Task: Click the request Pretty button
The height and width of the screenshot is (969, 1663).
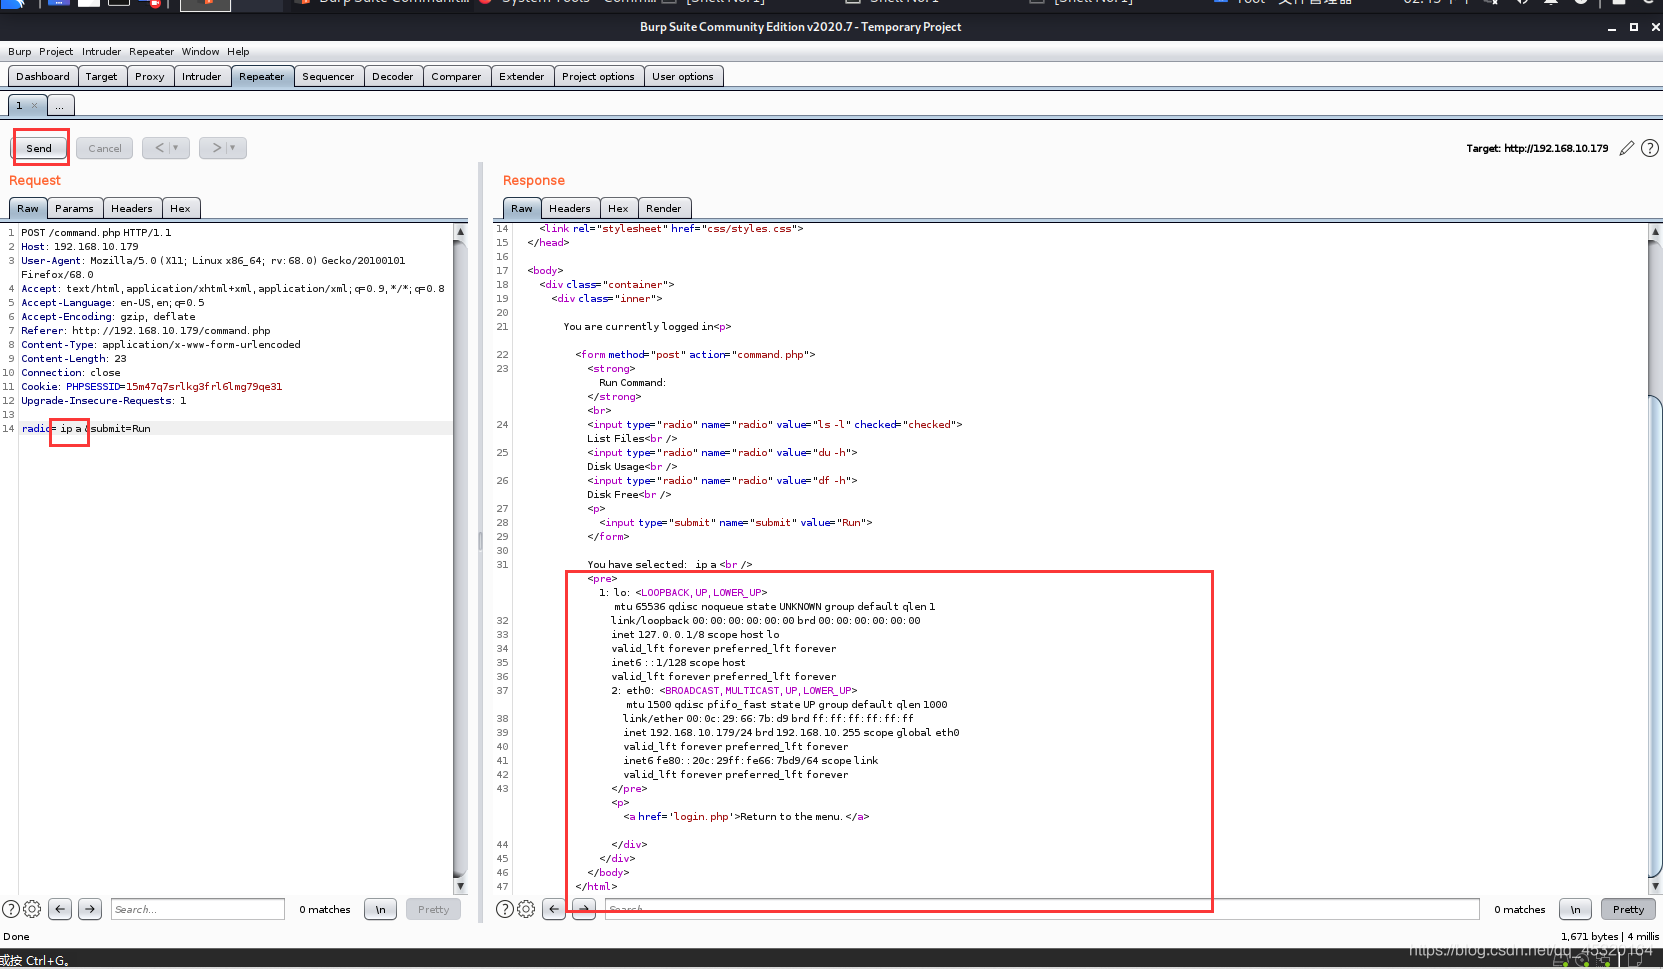Action: [x=434, y=909]
